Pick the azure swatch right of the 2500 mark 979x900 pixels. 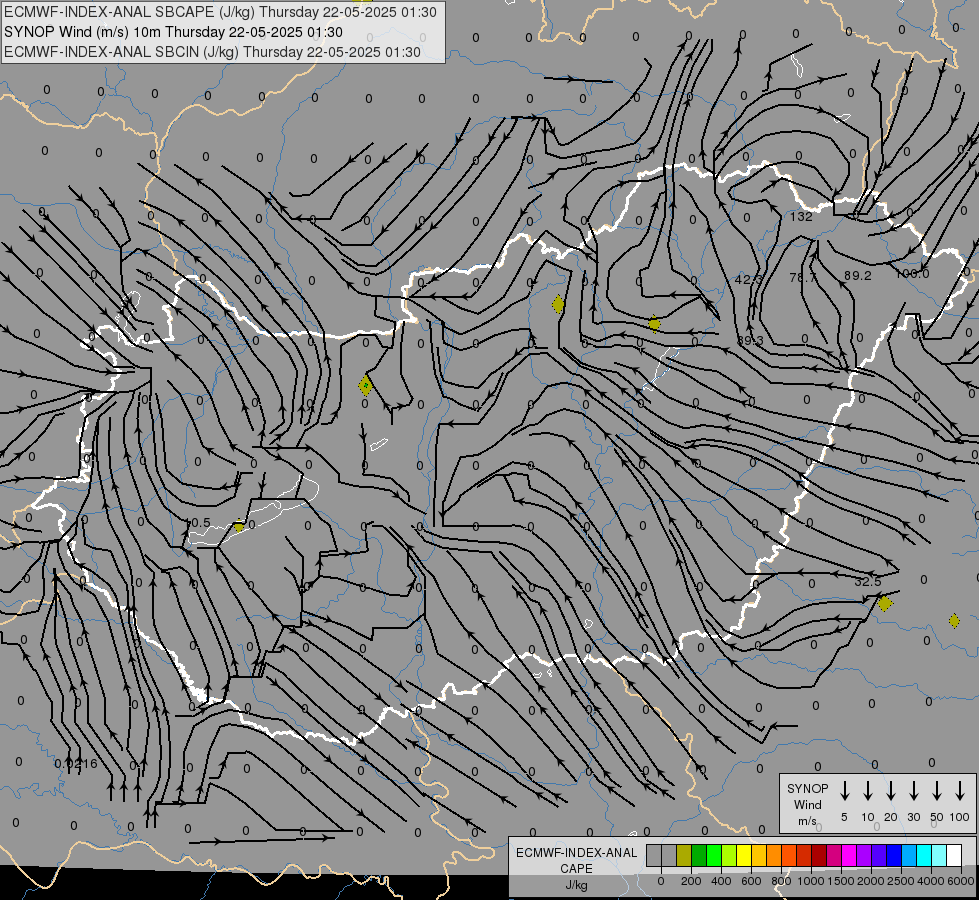[x=909, y=856]
